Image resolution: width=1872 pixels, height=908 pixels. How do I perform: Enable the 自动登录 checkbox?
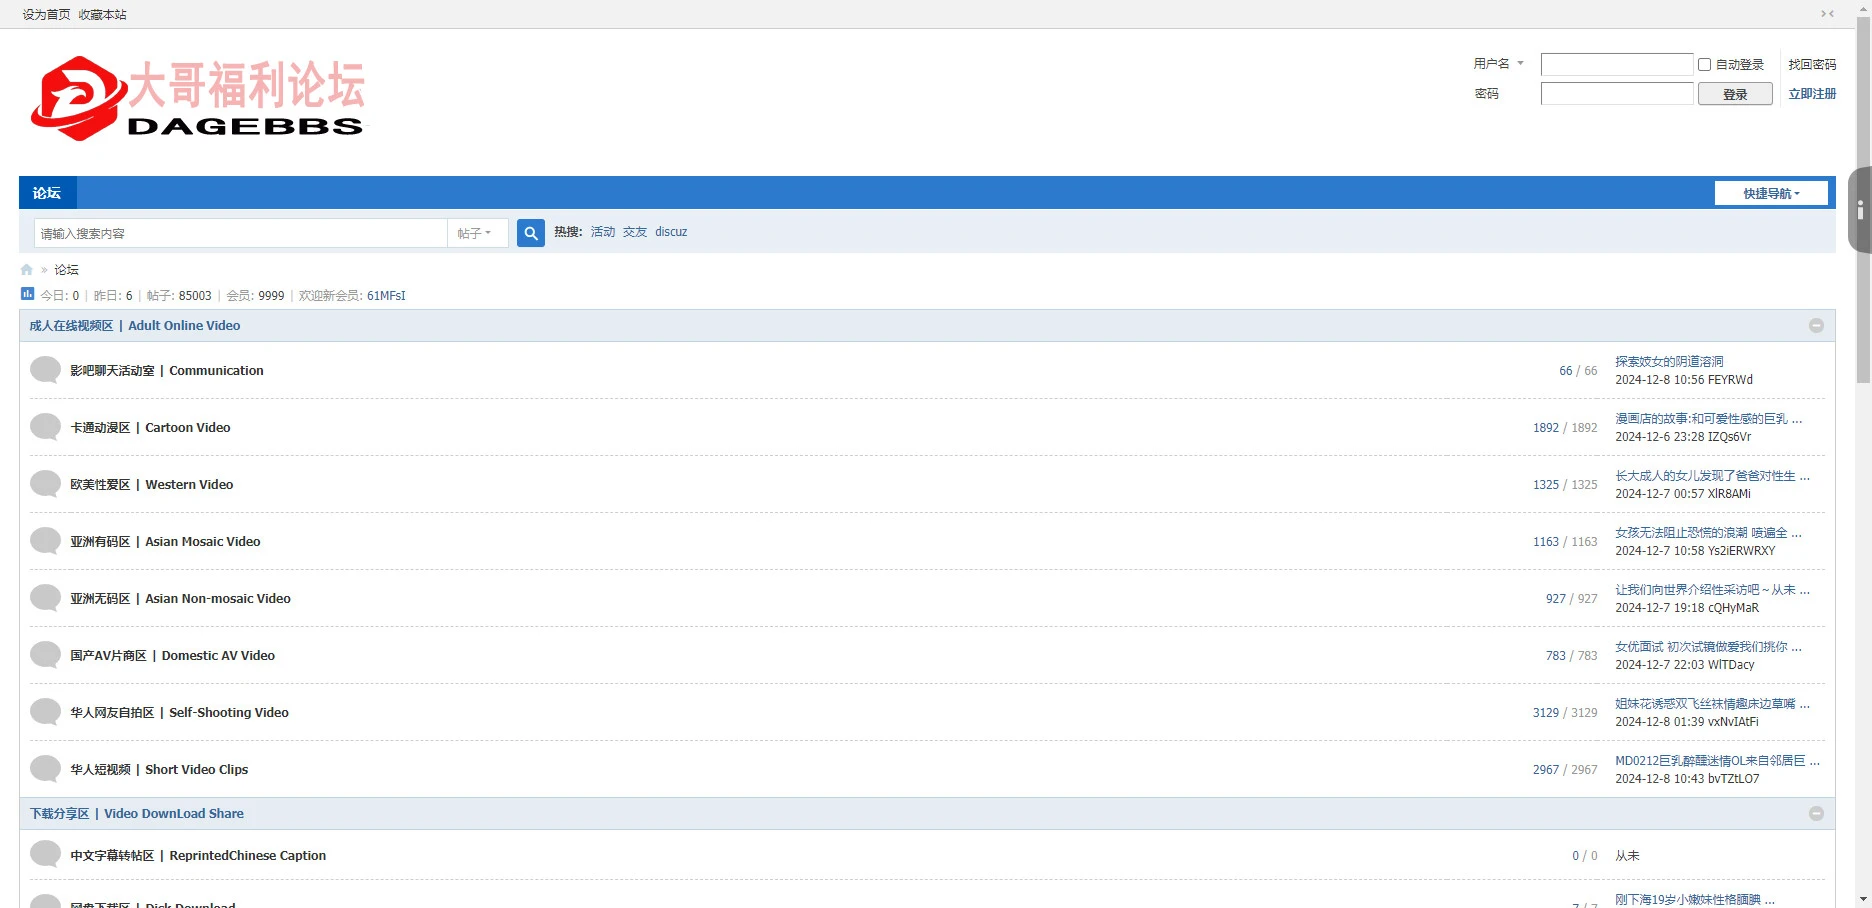coord(1704,64)
